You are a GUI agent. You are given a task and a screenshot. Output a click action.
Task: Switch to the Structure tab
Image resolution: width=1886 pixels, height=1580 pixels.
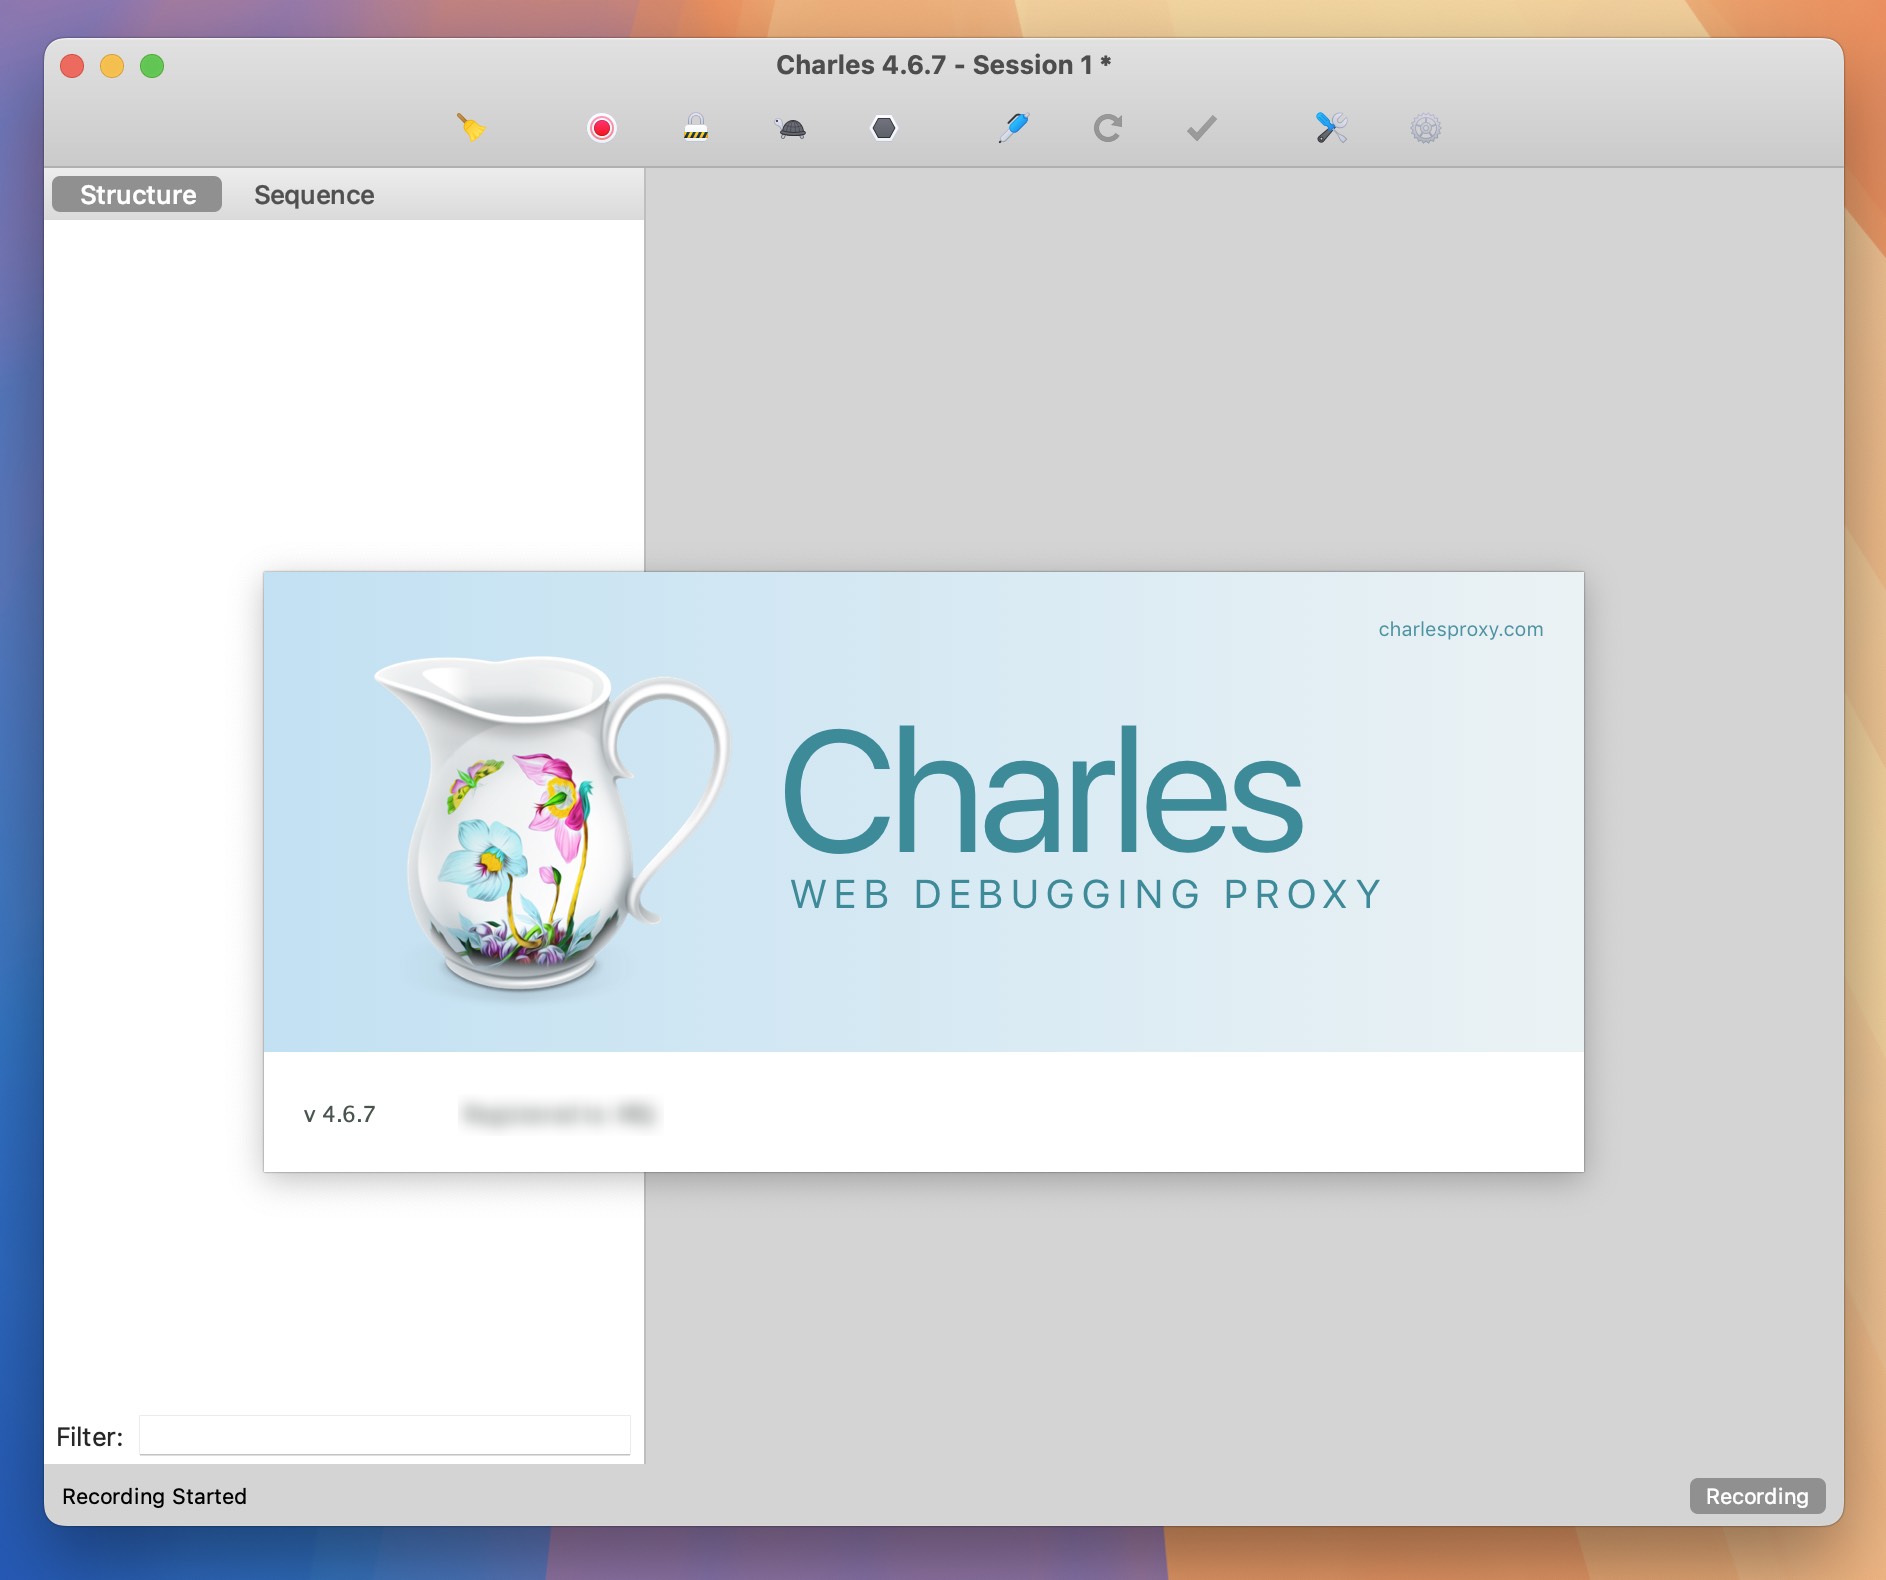click(x=137, y=194)
